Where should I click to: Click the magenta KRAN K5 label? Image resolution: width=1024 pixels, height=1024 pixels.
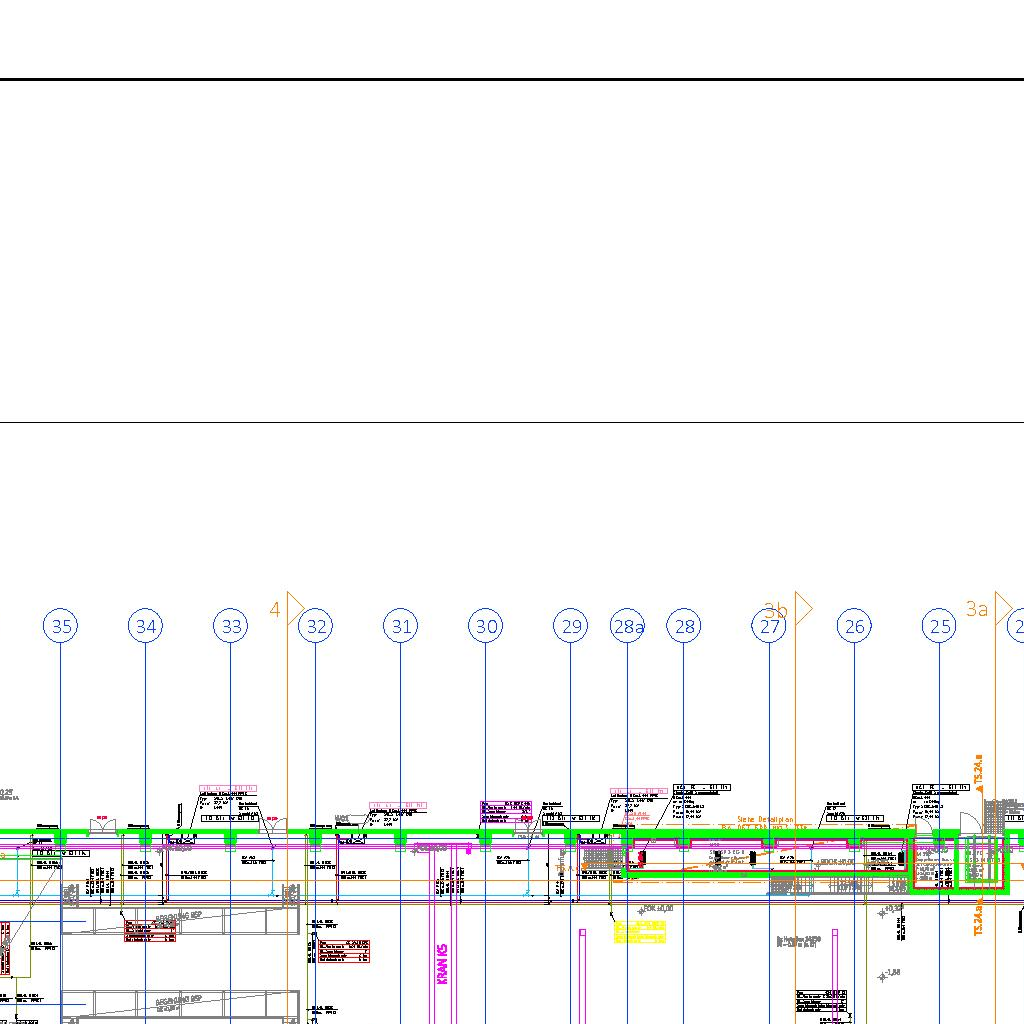[442, 963]
